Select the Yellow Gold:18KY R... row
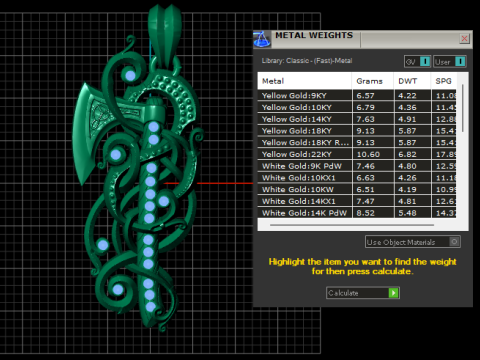Image resolution: width=480 pixels, height=360 pixels. pos(357,142)
